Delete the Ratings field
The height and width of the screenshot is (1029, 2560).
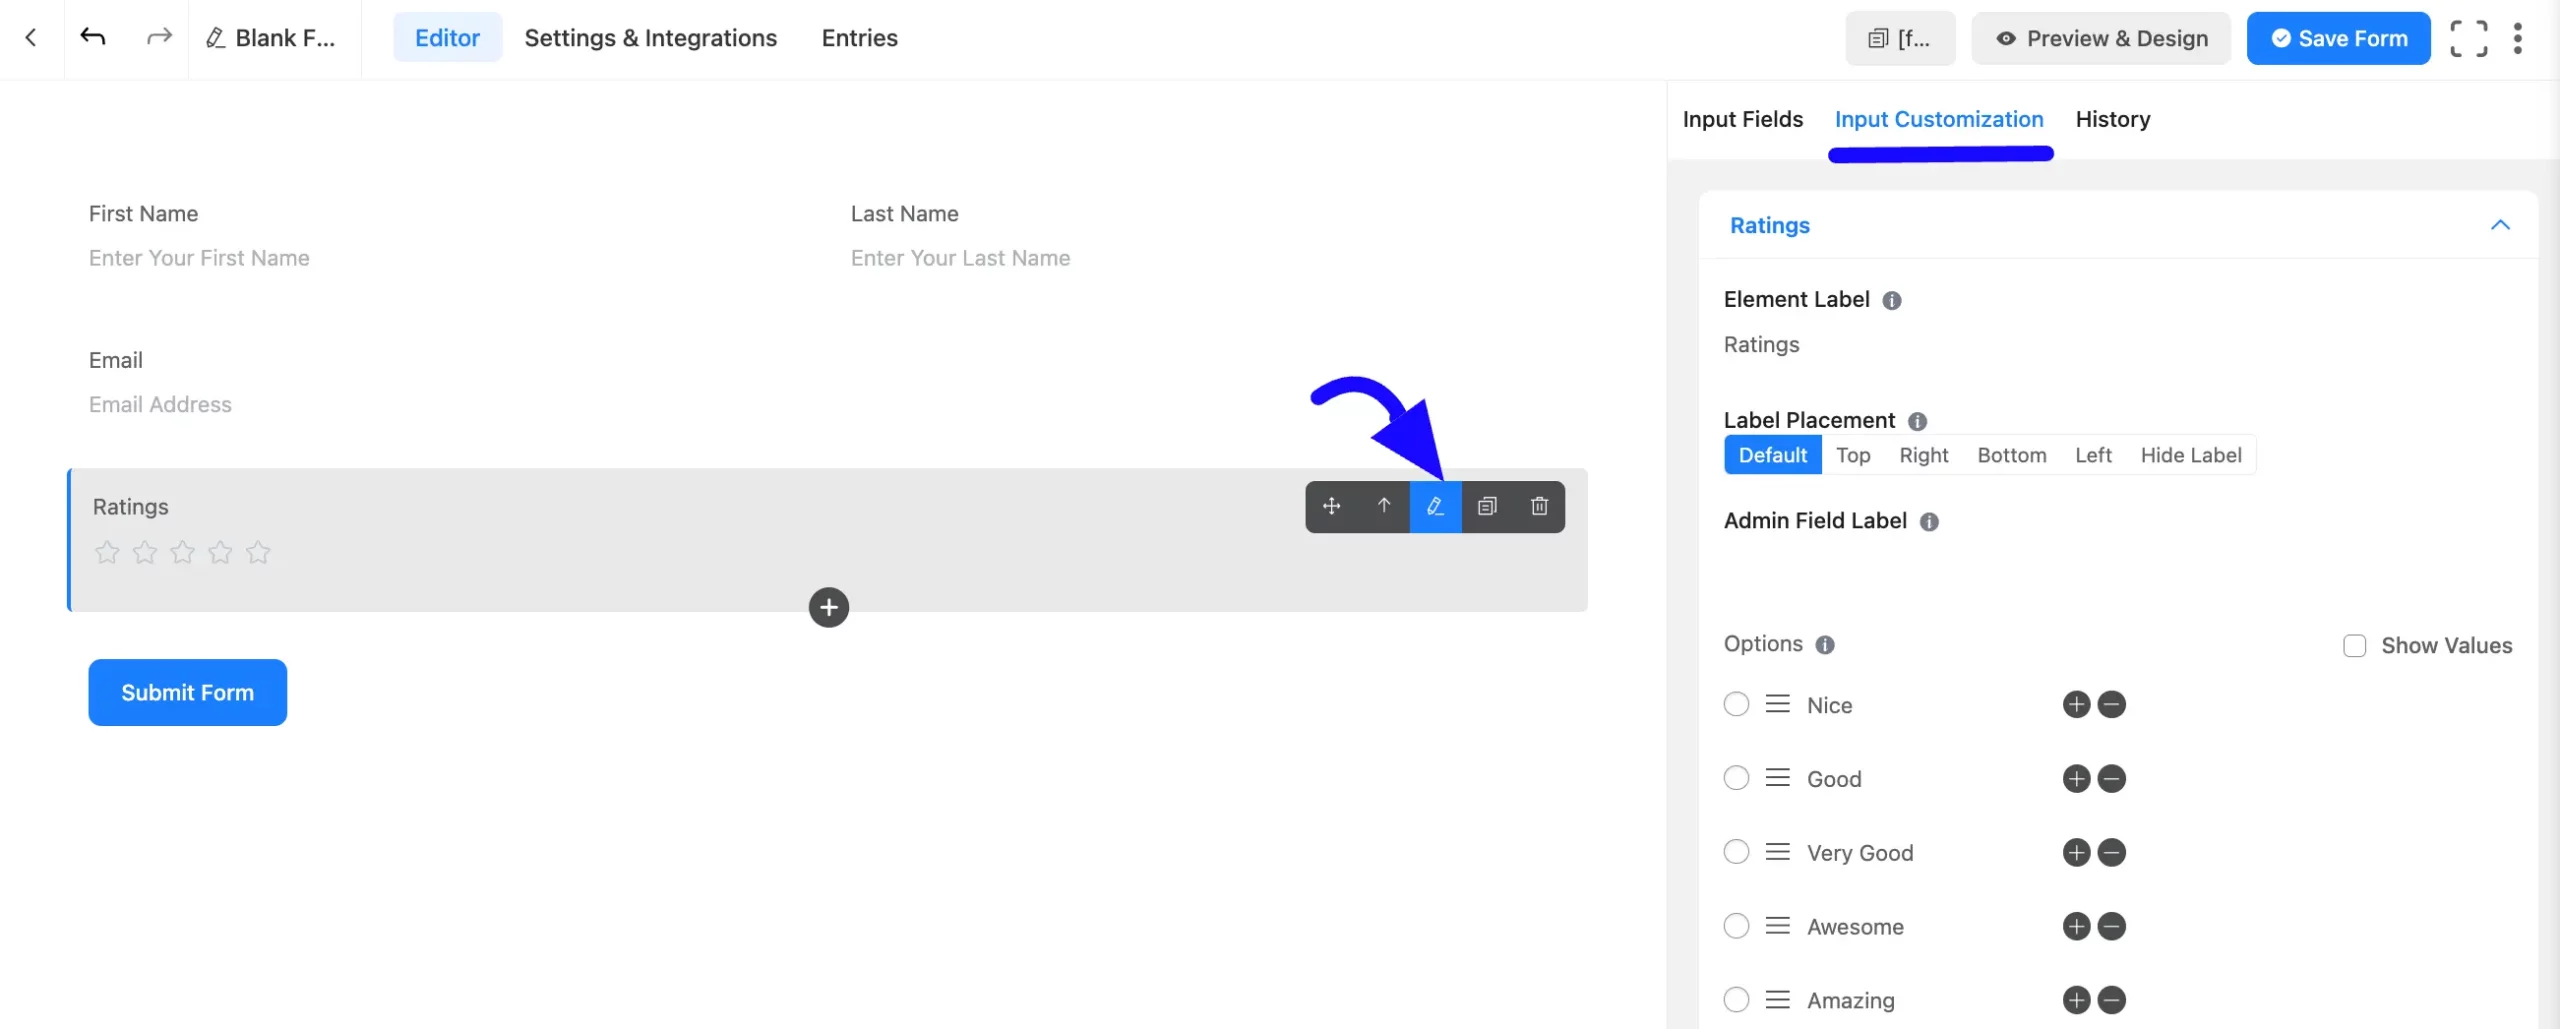click(x=1539, y=507)
